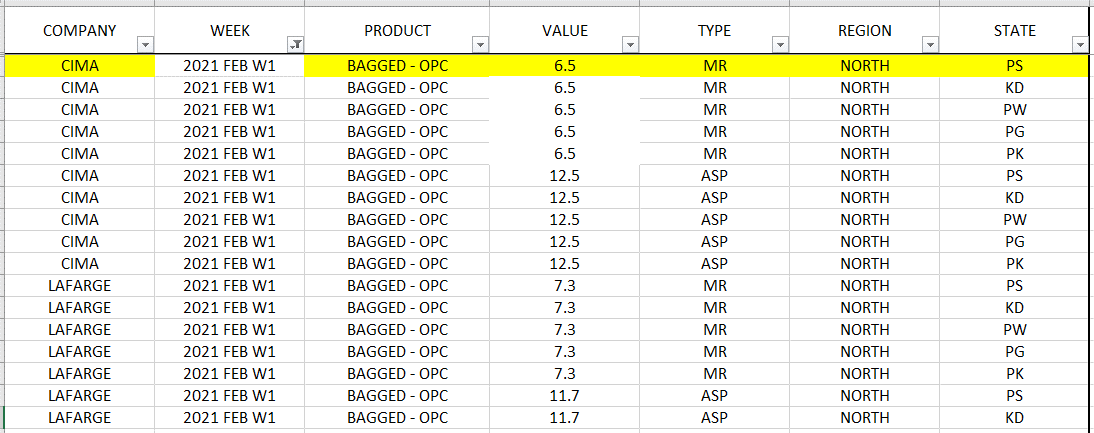Select ASP type in LAFARGE PS row
Screen dimensions: 1094x433
point(714,395)
